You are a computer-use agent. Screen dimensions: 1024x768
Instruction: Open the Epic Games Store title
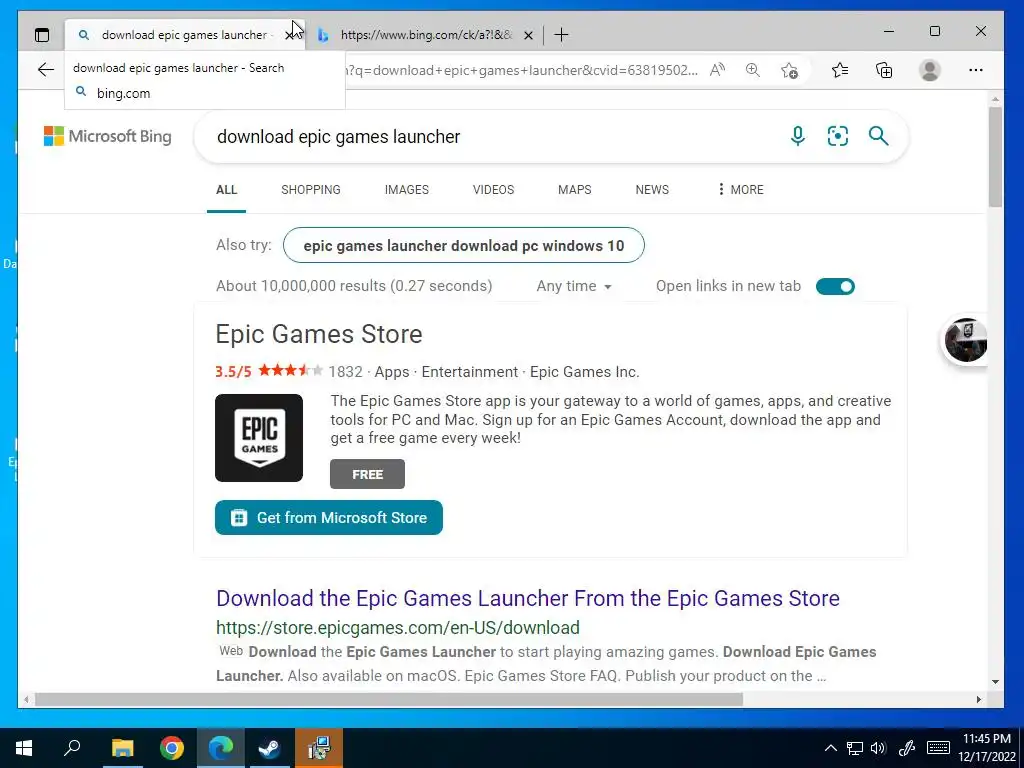(319, 334)
